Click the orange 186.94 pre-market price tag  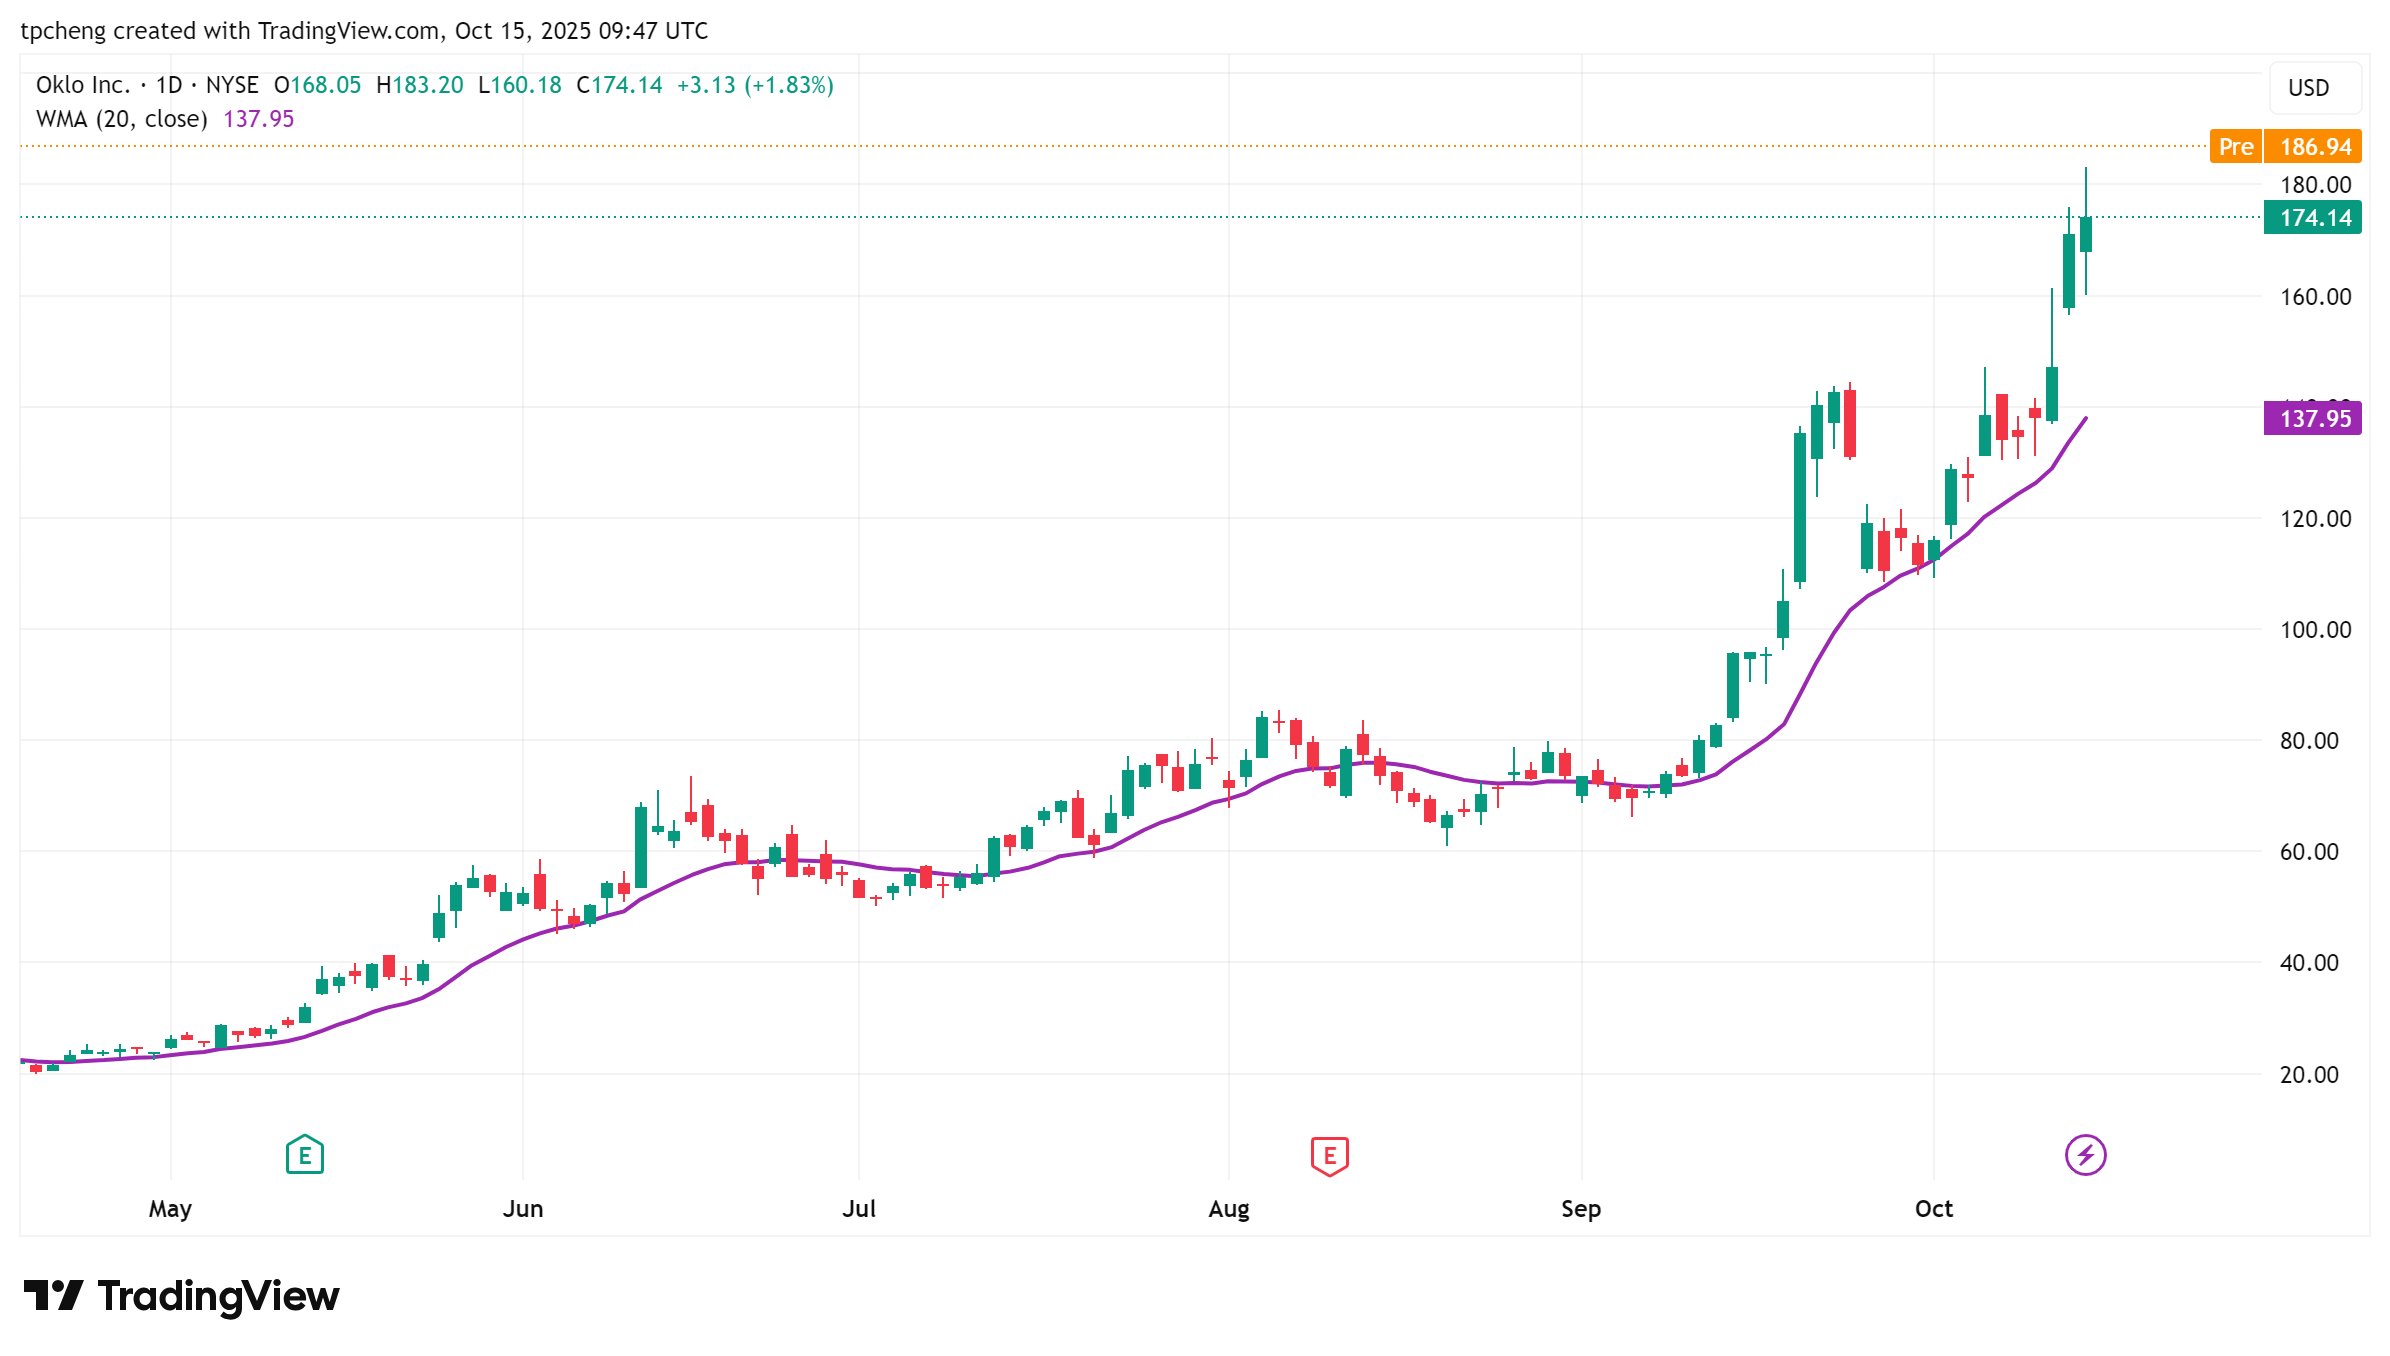click(2314, 147)
